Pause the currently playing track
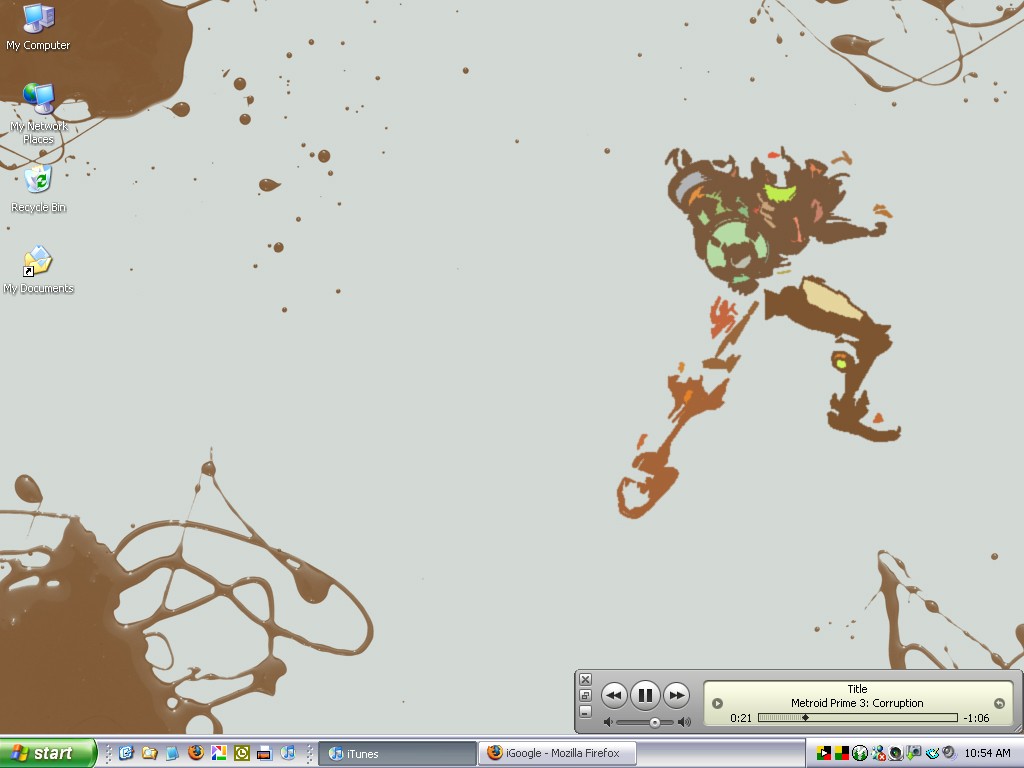The height and width of the screenshot is (768, 1024). point(645,695)
